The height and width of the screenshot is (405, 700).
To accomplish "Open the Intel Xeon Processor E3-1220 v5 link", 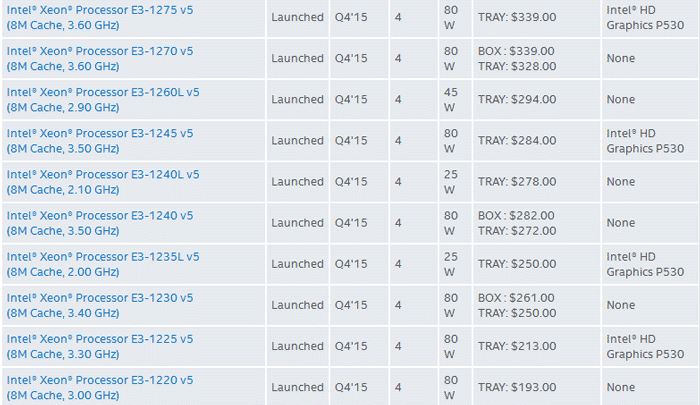I will point(100,387).
